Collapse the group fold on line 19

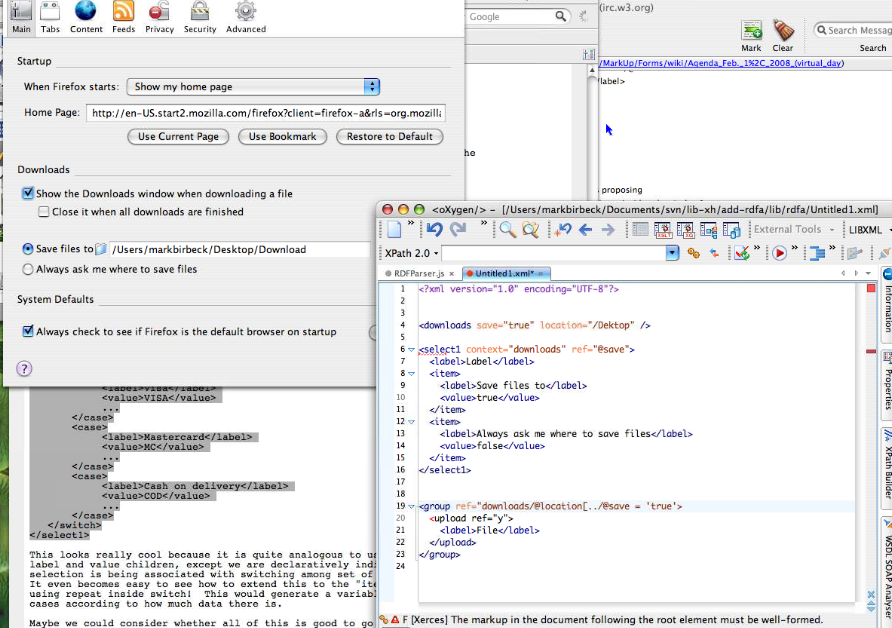point(411,506)
